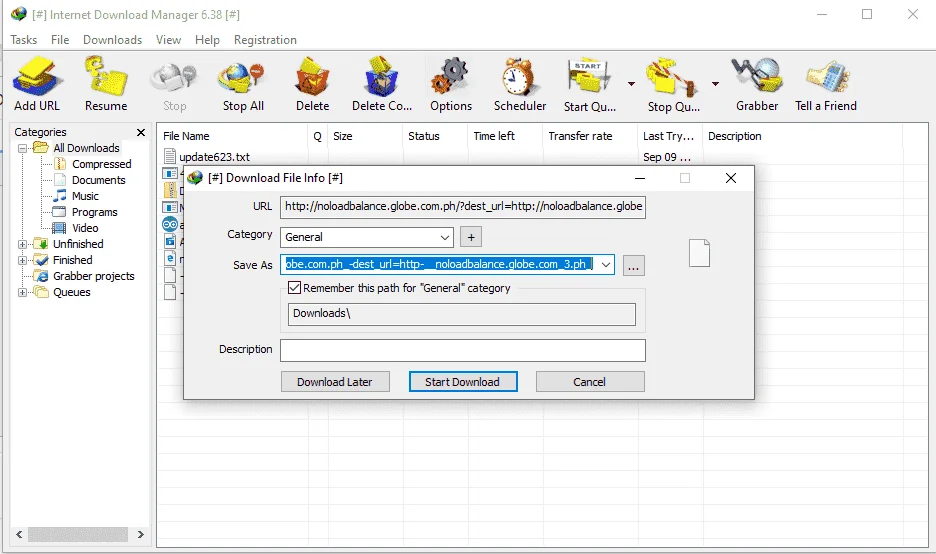Click the Resume toolbar icon
936x554 pixels.
tap(106, 76)
